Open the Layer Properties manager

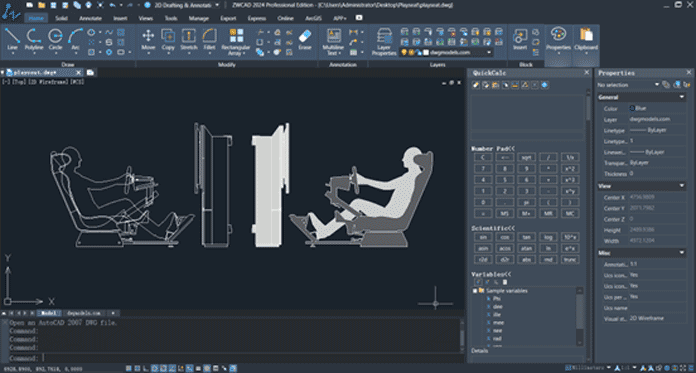[x=384, y=41]
